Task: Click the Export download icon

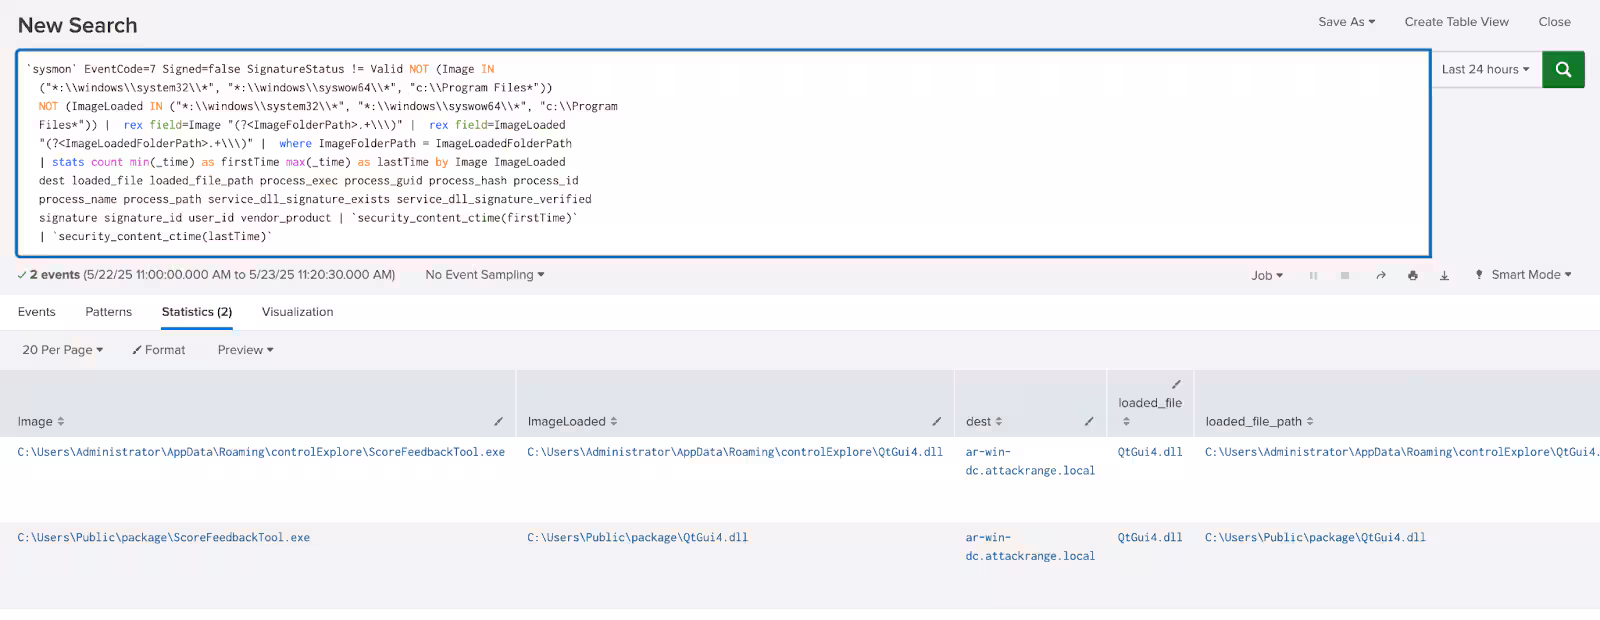Action: 1444,276
